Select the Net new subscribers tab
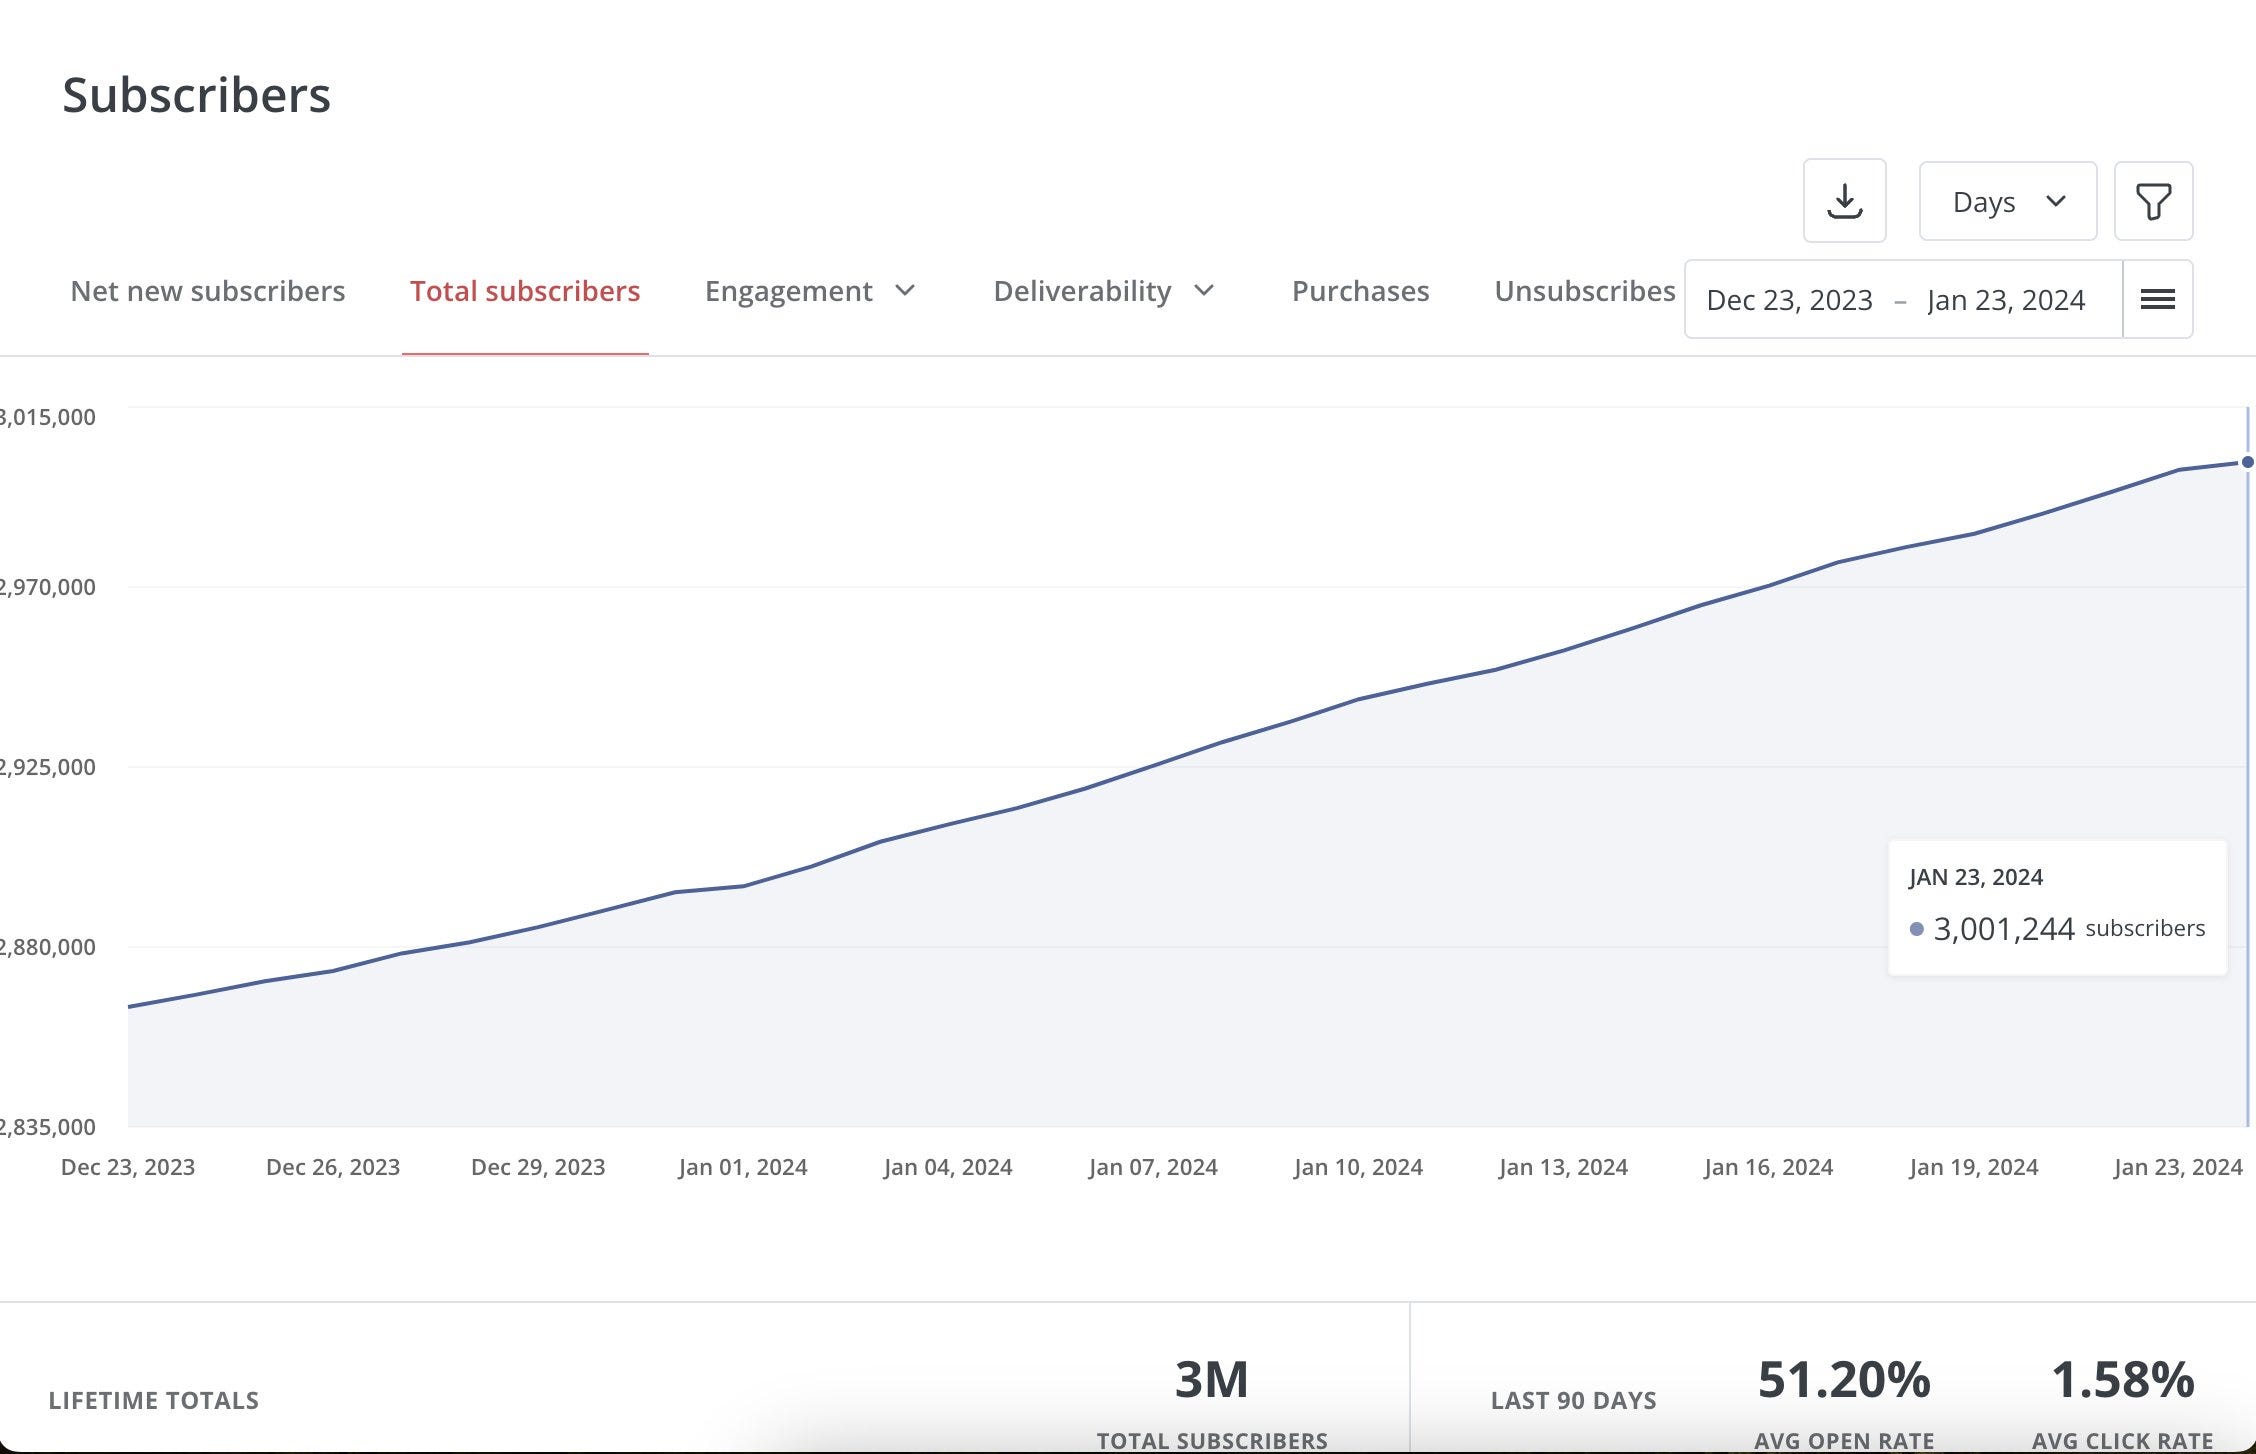The width and height of the screenshot is (2256, 1454). [206, 291]
